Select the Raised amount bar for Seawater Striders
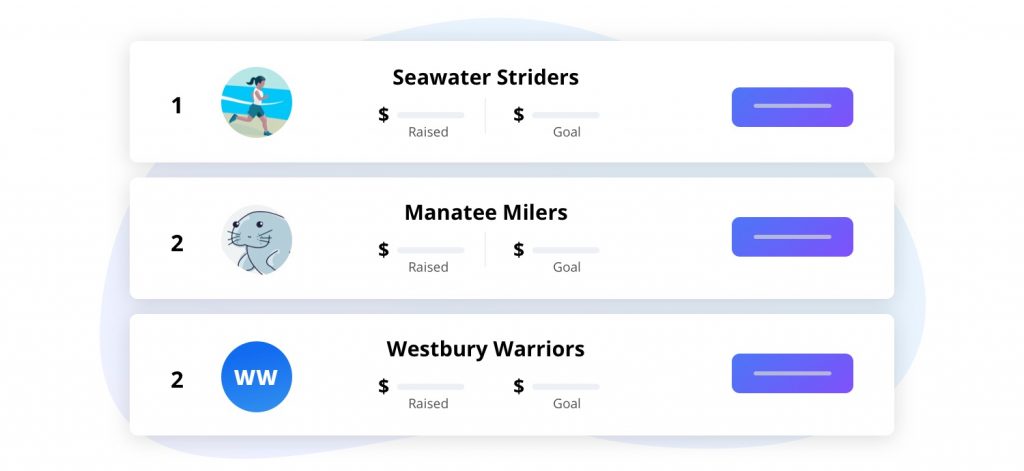 click(430, 115)
